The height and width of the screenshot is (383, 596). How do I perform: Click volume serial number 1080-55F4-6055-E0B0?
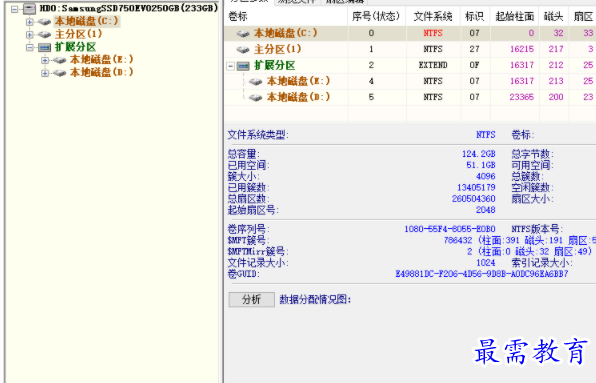pyautogui.click(x=450, y=229)
